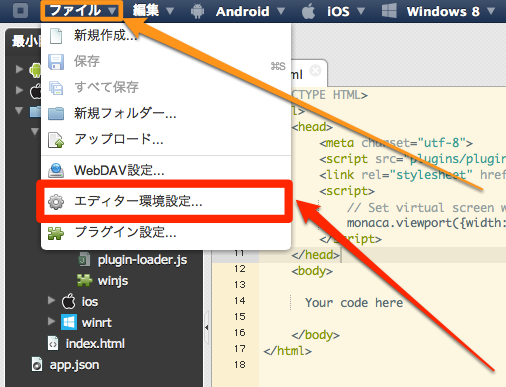Expand the Apple tree node below Android
The width and height of the screenshot is (506, 387).
[x=19, y=90]
